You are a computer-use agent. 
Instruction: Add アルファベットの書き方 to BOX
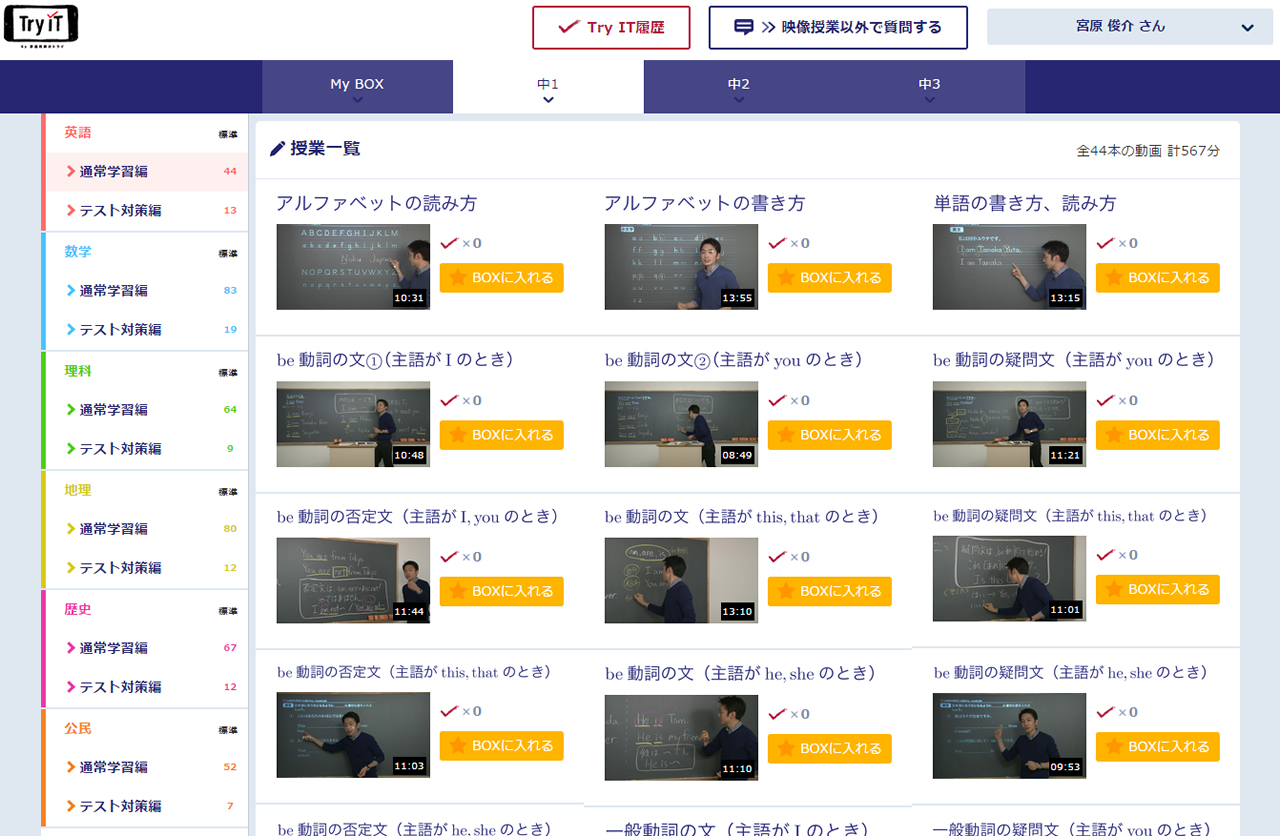[829, 278]
